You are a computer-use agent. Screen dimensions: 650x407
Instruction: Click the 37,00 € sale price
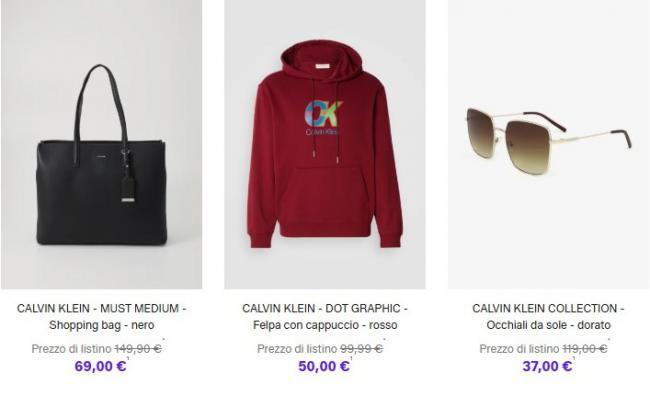pos(547,366)
